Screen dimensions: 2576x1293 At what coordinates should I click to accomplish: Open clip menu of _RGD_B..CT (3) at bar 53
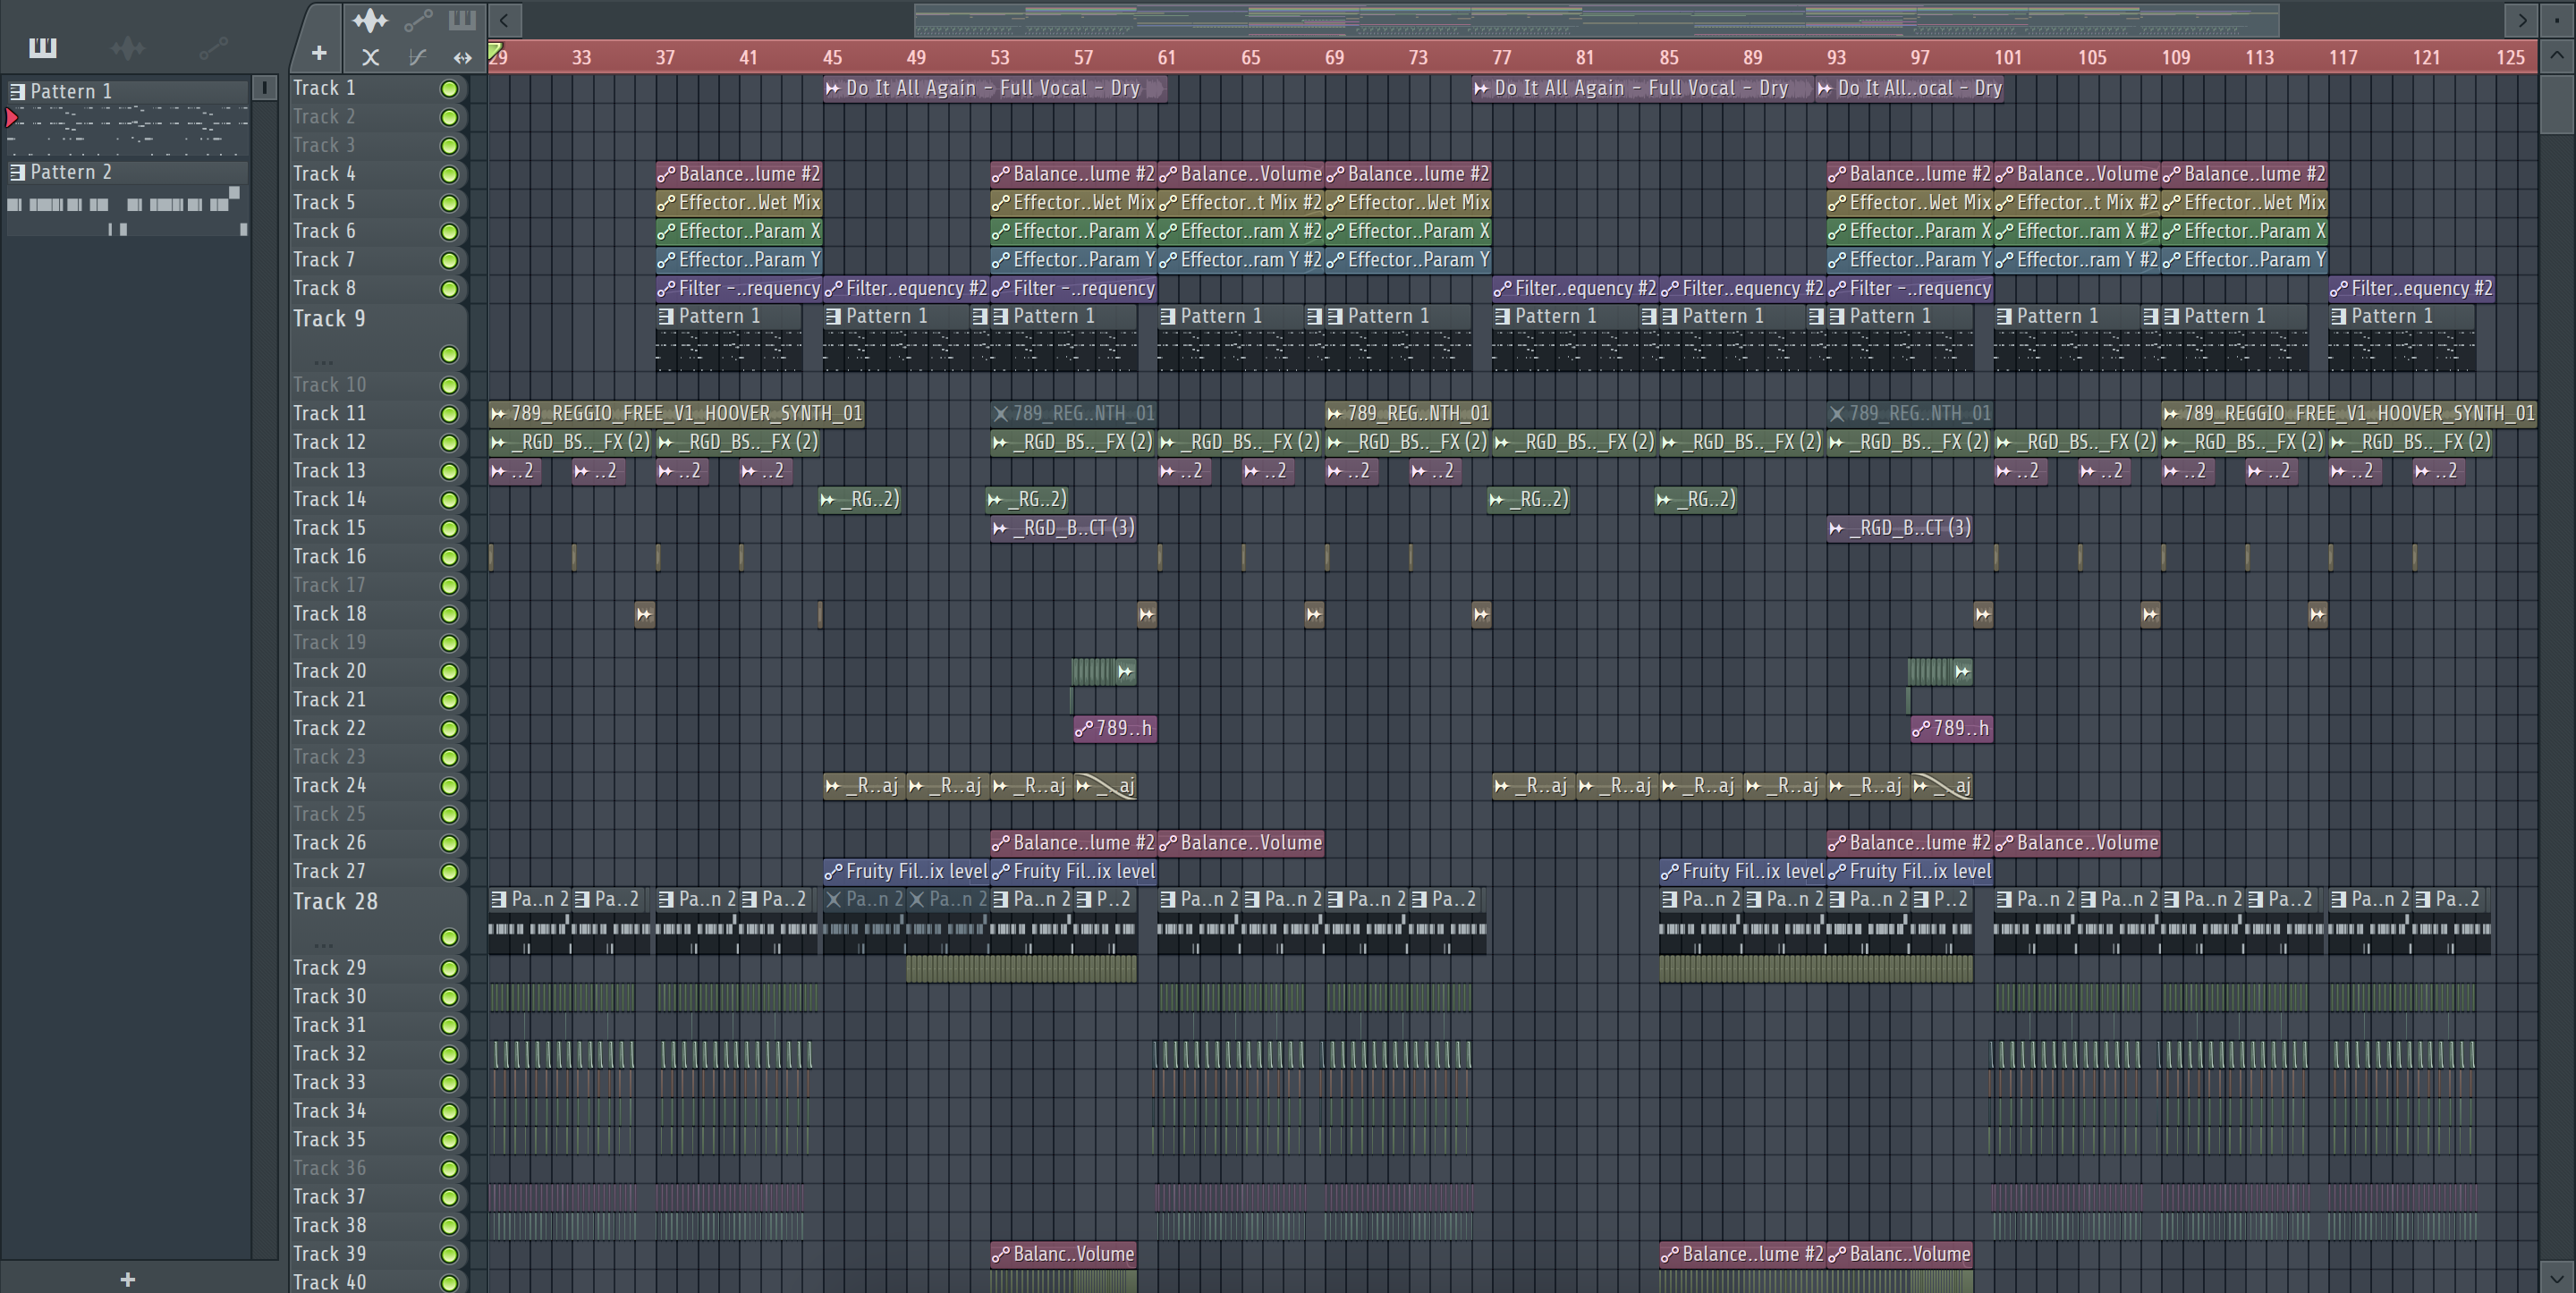pyautogui.click(x=1000, y=528)
